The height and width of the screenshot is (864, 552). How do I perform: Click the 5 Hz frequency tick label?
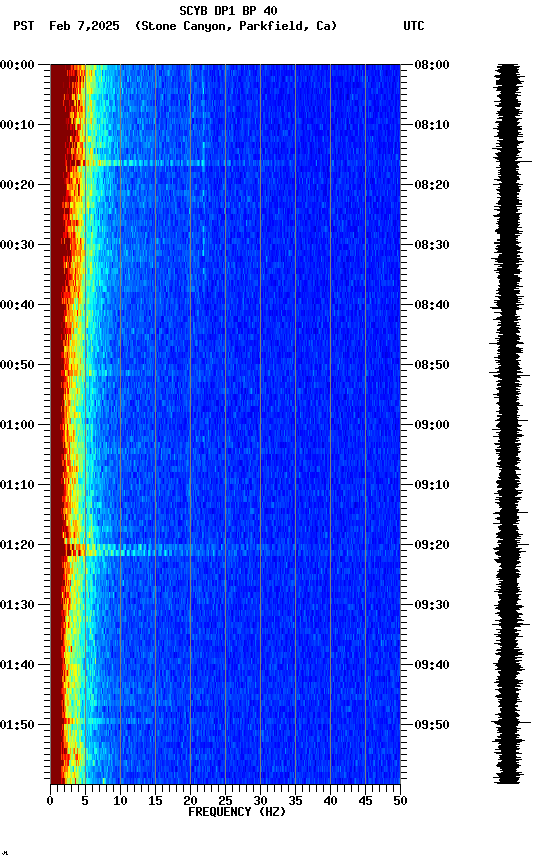[x=85, y=801]
